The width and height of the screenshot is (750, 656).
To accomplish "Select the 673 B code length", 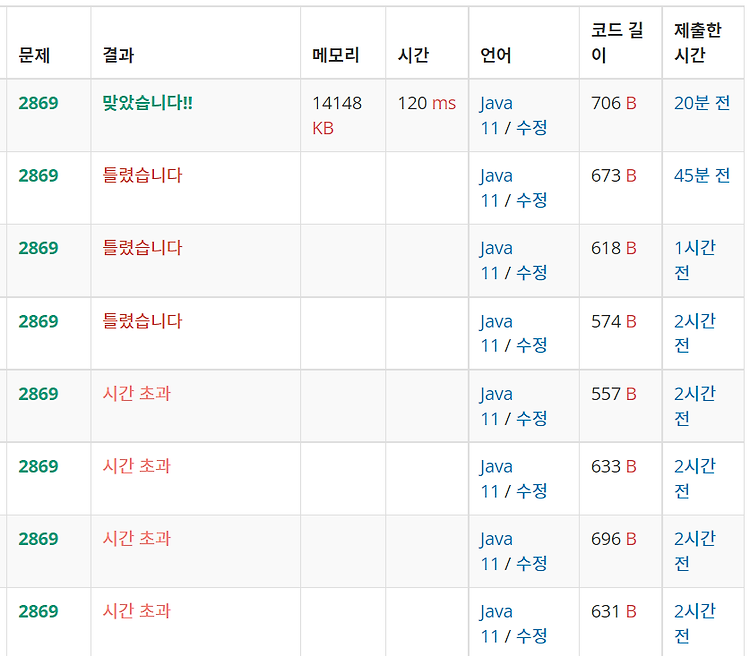I will pos(614,176).
